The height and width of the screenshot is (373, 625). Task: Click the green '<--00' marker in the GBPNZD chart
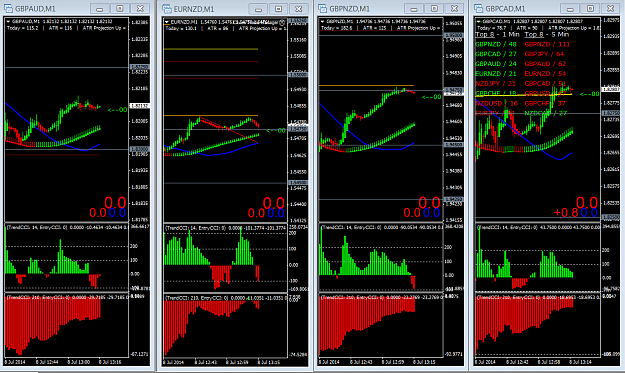point(431,97)
